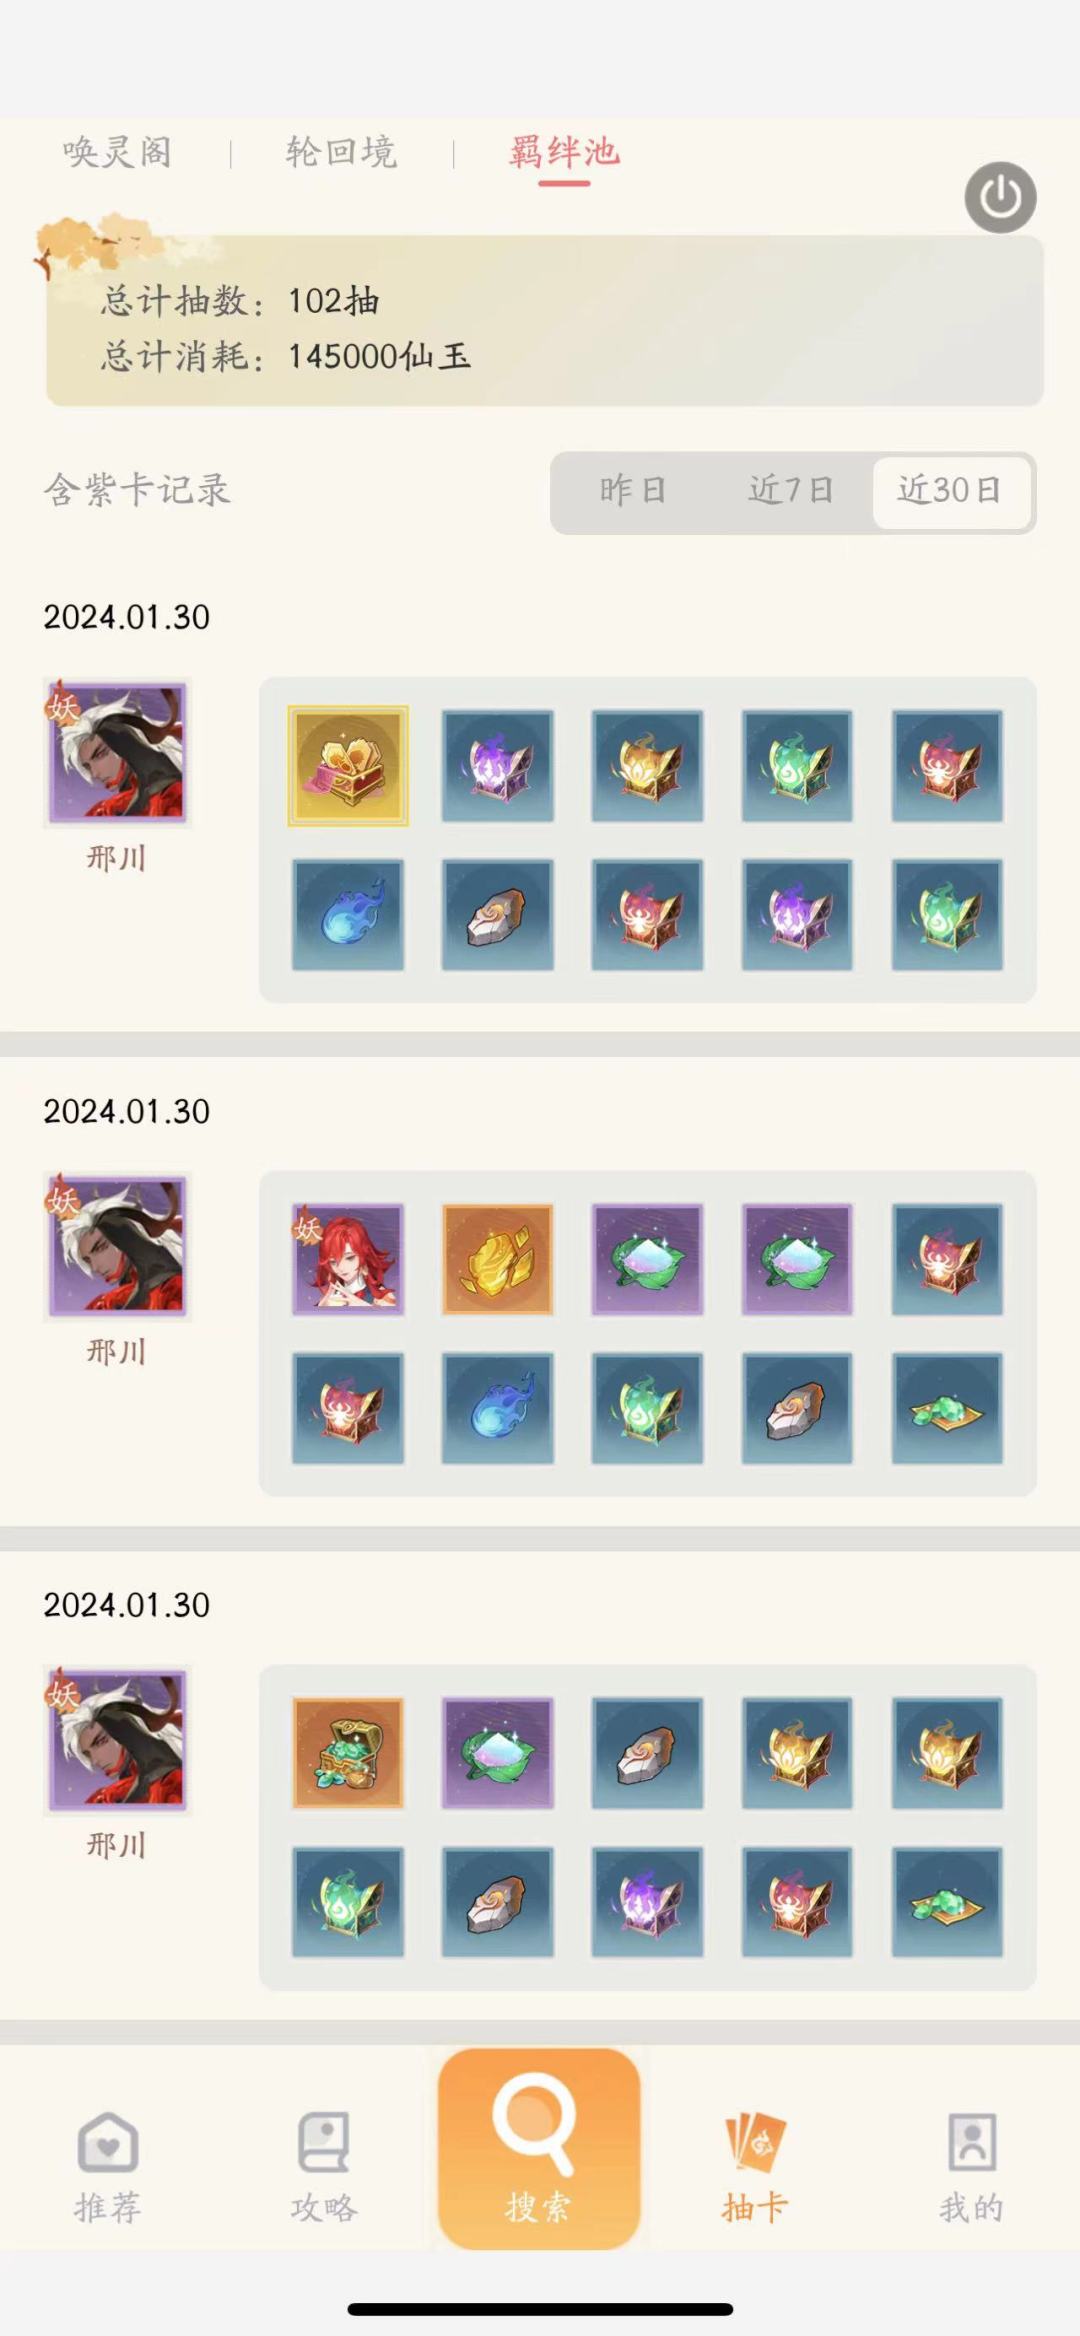Select the 抽卡 cards icon
The height and width of the screenshot is (2336, 1080).
tap(755, 2142)
